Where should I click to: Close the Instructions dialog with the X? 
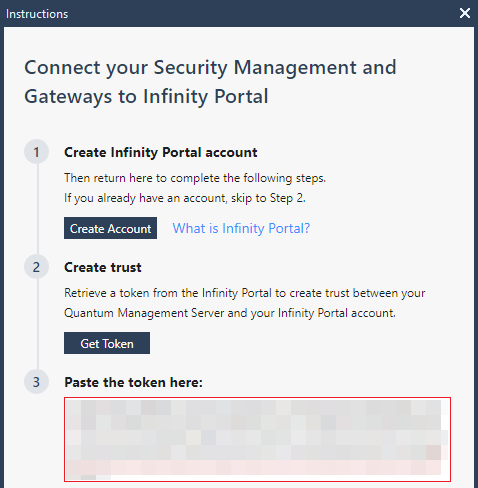point(465,13)
